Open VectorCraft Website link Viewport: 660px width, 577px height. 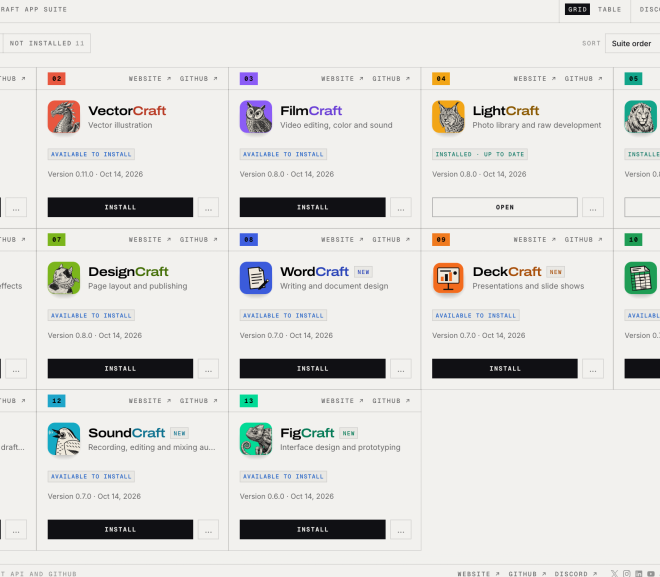[x=150, y=79]
